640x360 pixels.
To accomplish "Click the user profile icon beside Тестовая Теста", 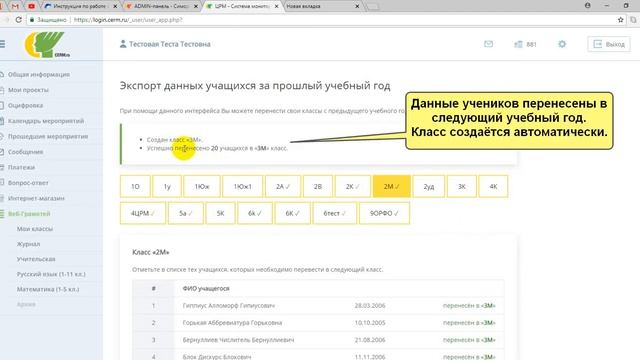I will tap(122, 44).
